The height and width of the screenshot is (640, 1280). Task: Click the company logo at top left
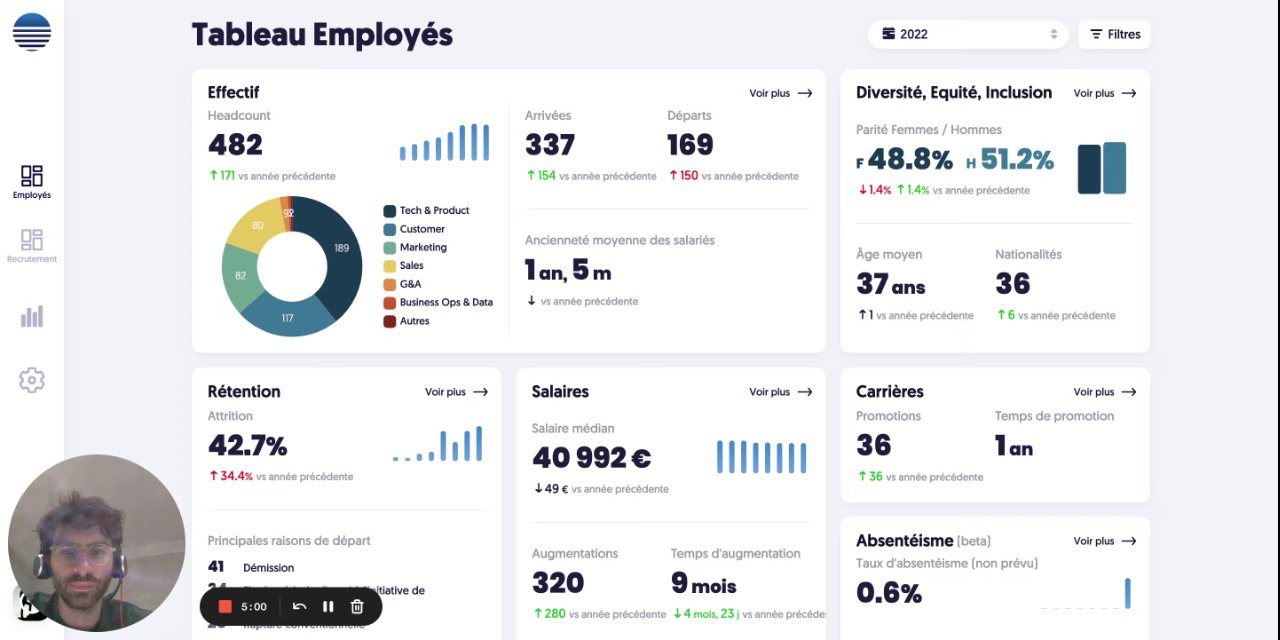[32, 32]
